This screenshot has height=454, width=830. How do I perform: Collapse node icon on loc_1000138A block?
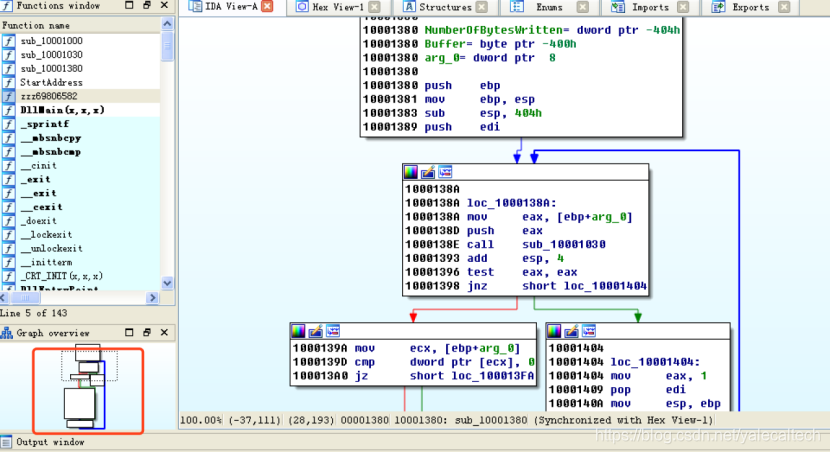coord(445,172)
